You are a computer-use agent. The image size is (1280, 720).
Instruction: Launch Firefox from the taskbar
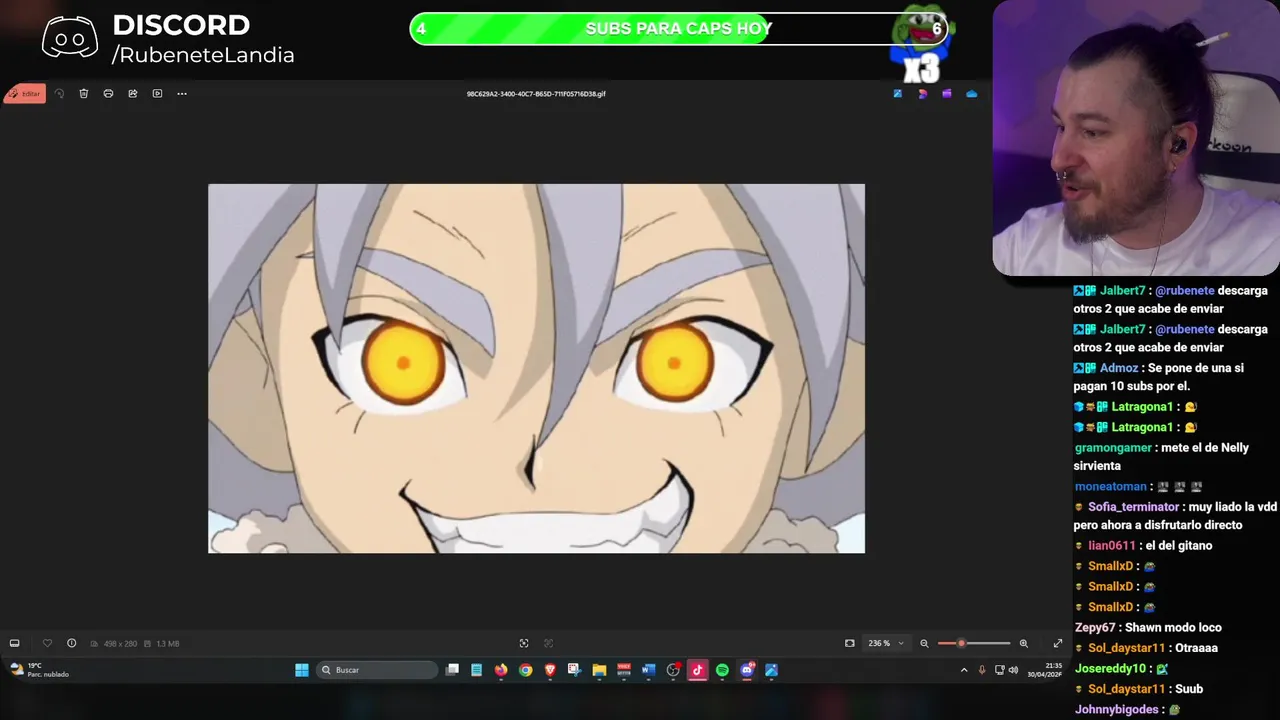point(501,670)
